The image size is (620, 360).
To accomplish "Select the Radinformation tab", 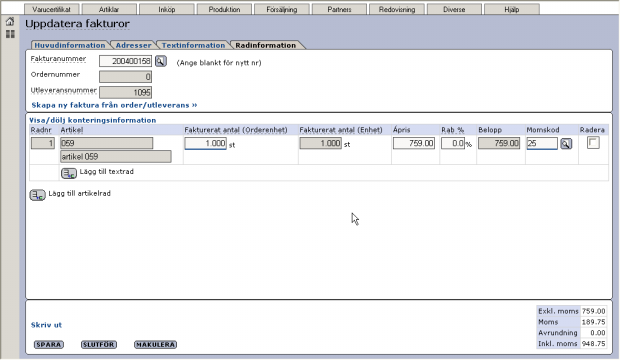I will [266, 45].
